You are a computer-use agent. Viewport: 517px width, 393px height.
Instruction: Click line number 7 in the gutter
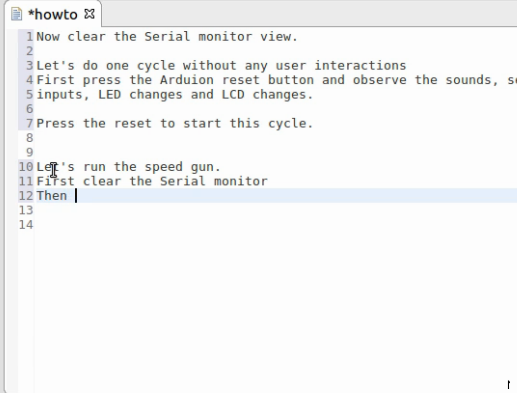[x=30, y=124]
